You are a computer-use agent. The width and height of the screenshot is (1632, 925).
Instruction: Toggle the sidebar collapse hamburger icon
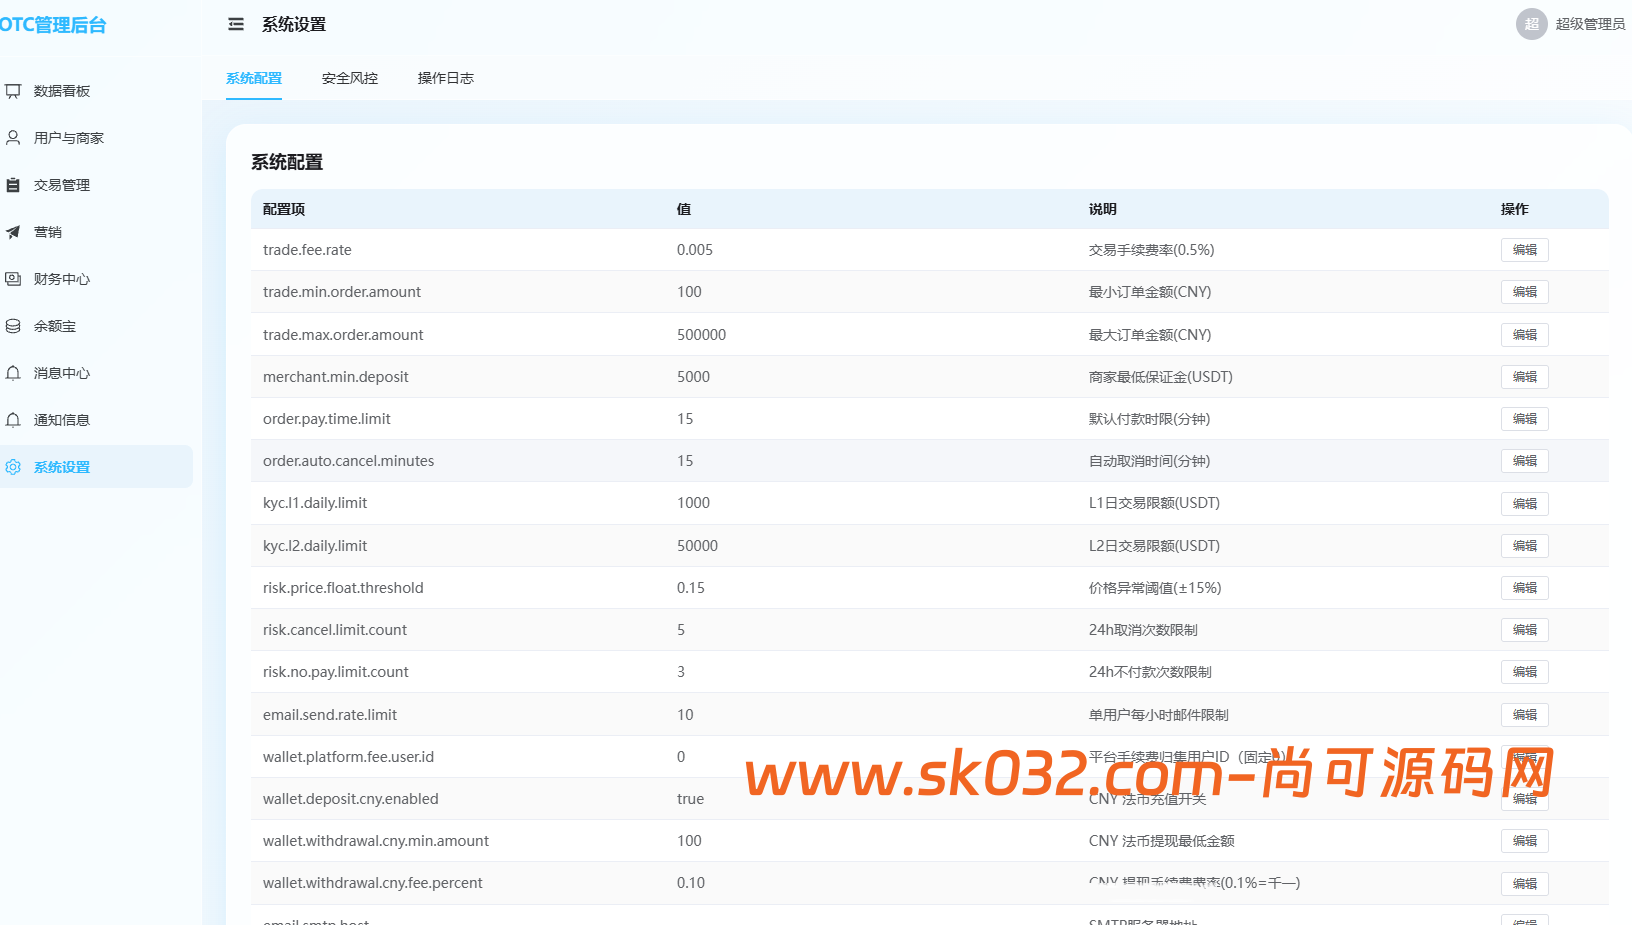(x=236, y=24)
